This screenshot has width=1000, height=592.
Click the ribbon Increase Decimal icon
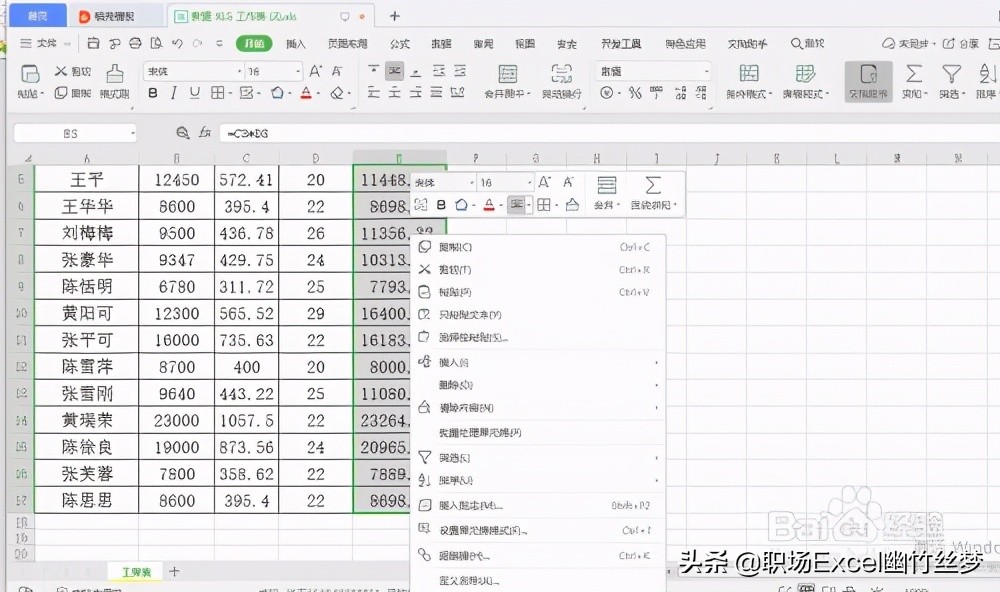coord(680,93)
